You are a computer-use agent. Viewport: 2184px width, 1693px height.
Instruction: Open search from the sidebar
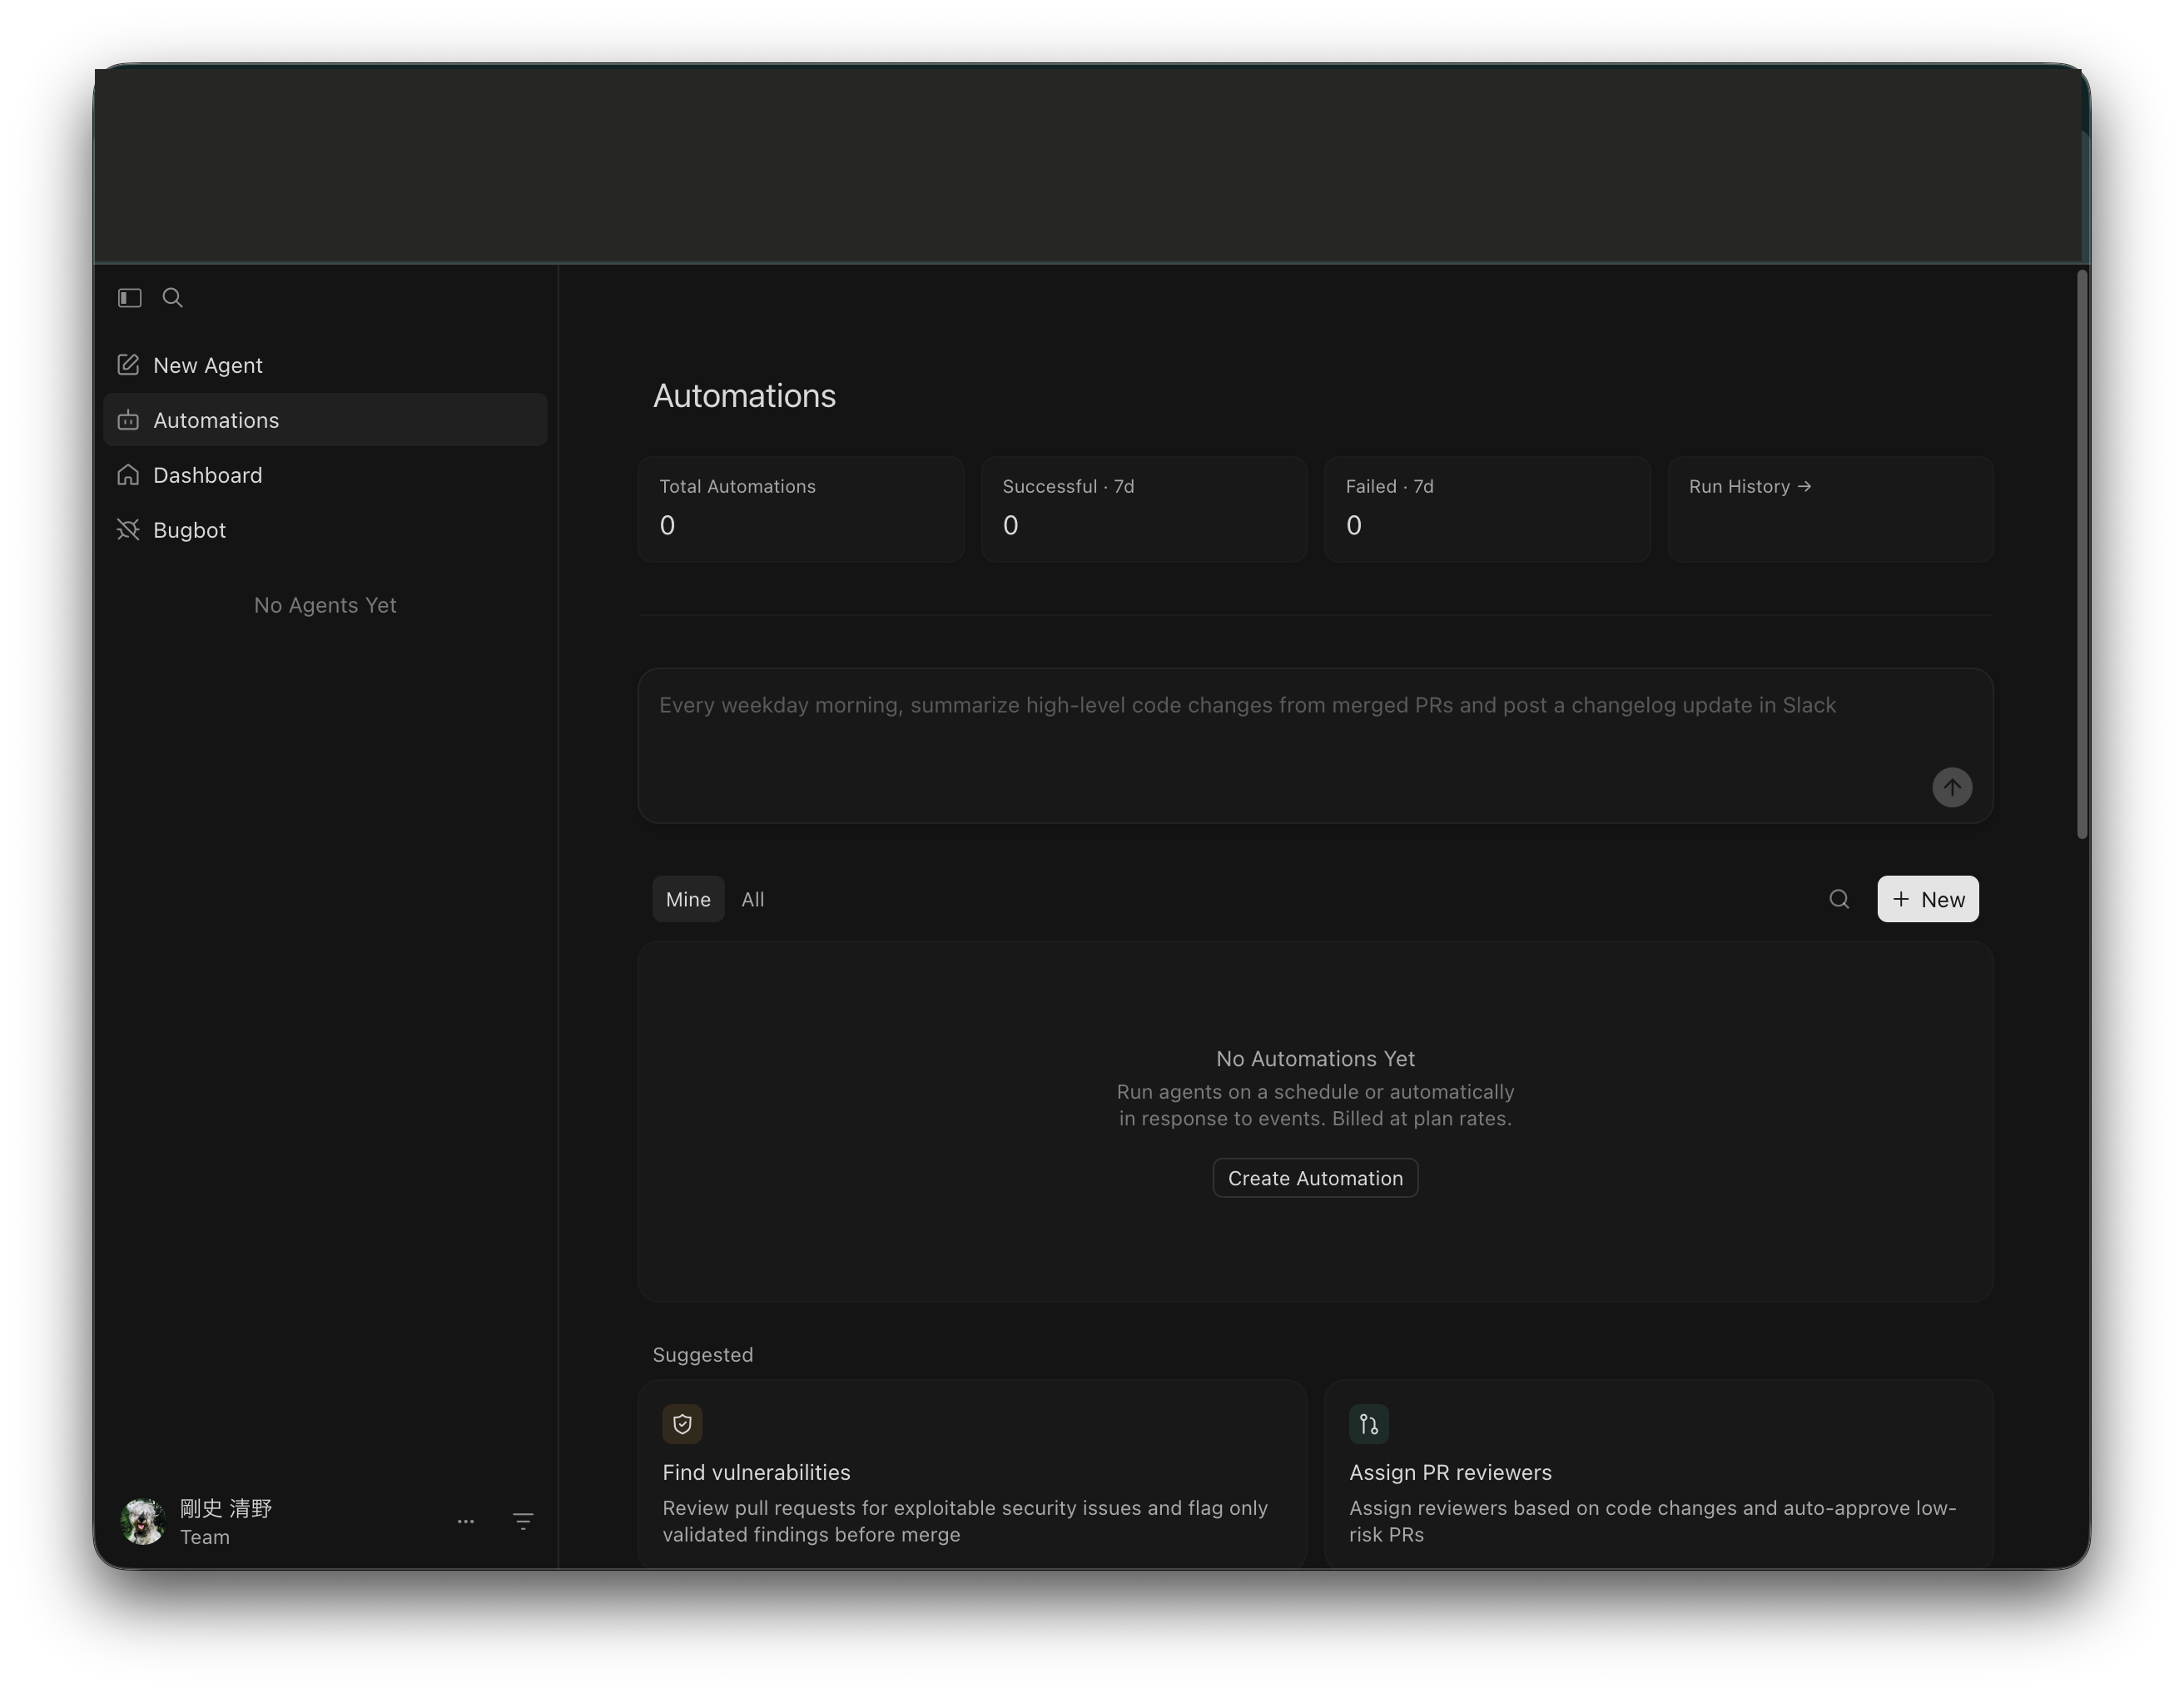click(x=172, y=297)
